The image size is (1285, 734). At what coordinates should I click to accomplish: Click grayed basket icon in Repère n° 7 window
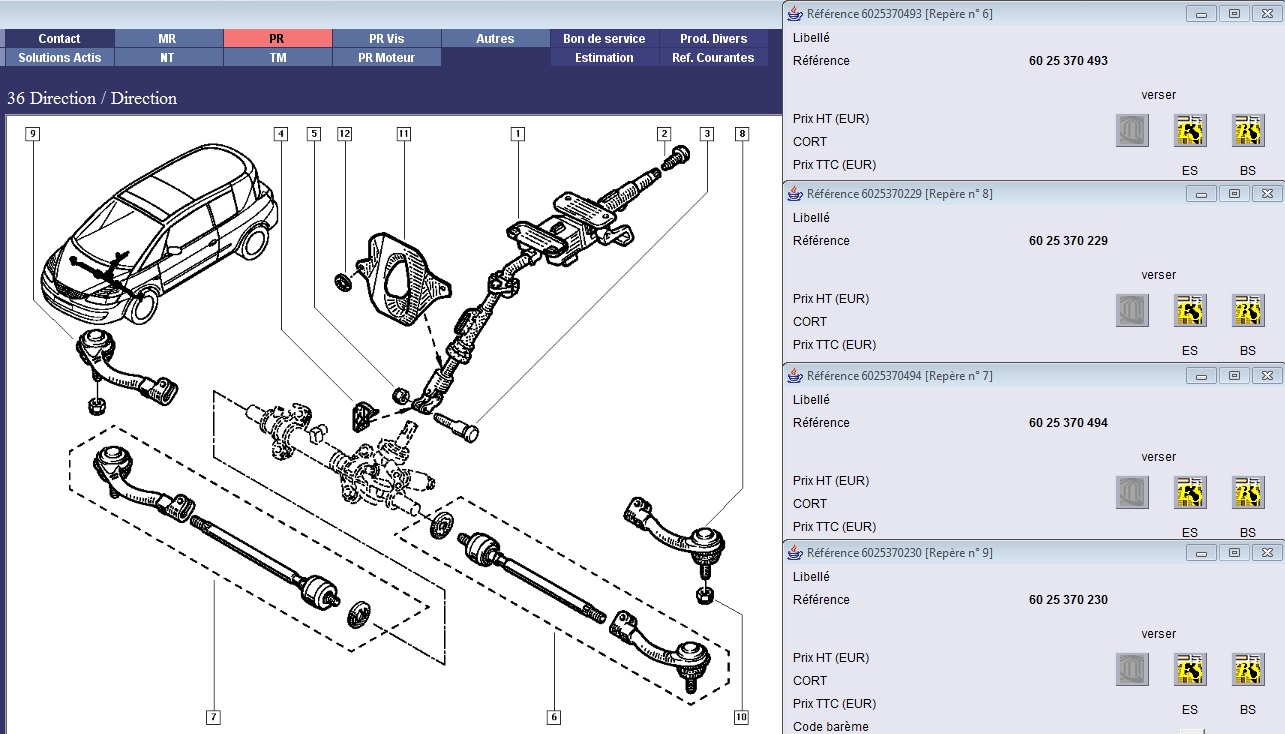point(1132,493)
